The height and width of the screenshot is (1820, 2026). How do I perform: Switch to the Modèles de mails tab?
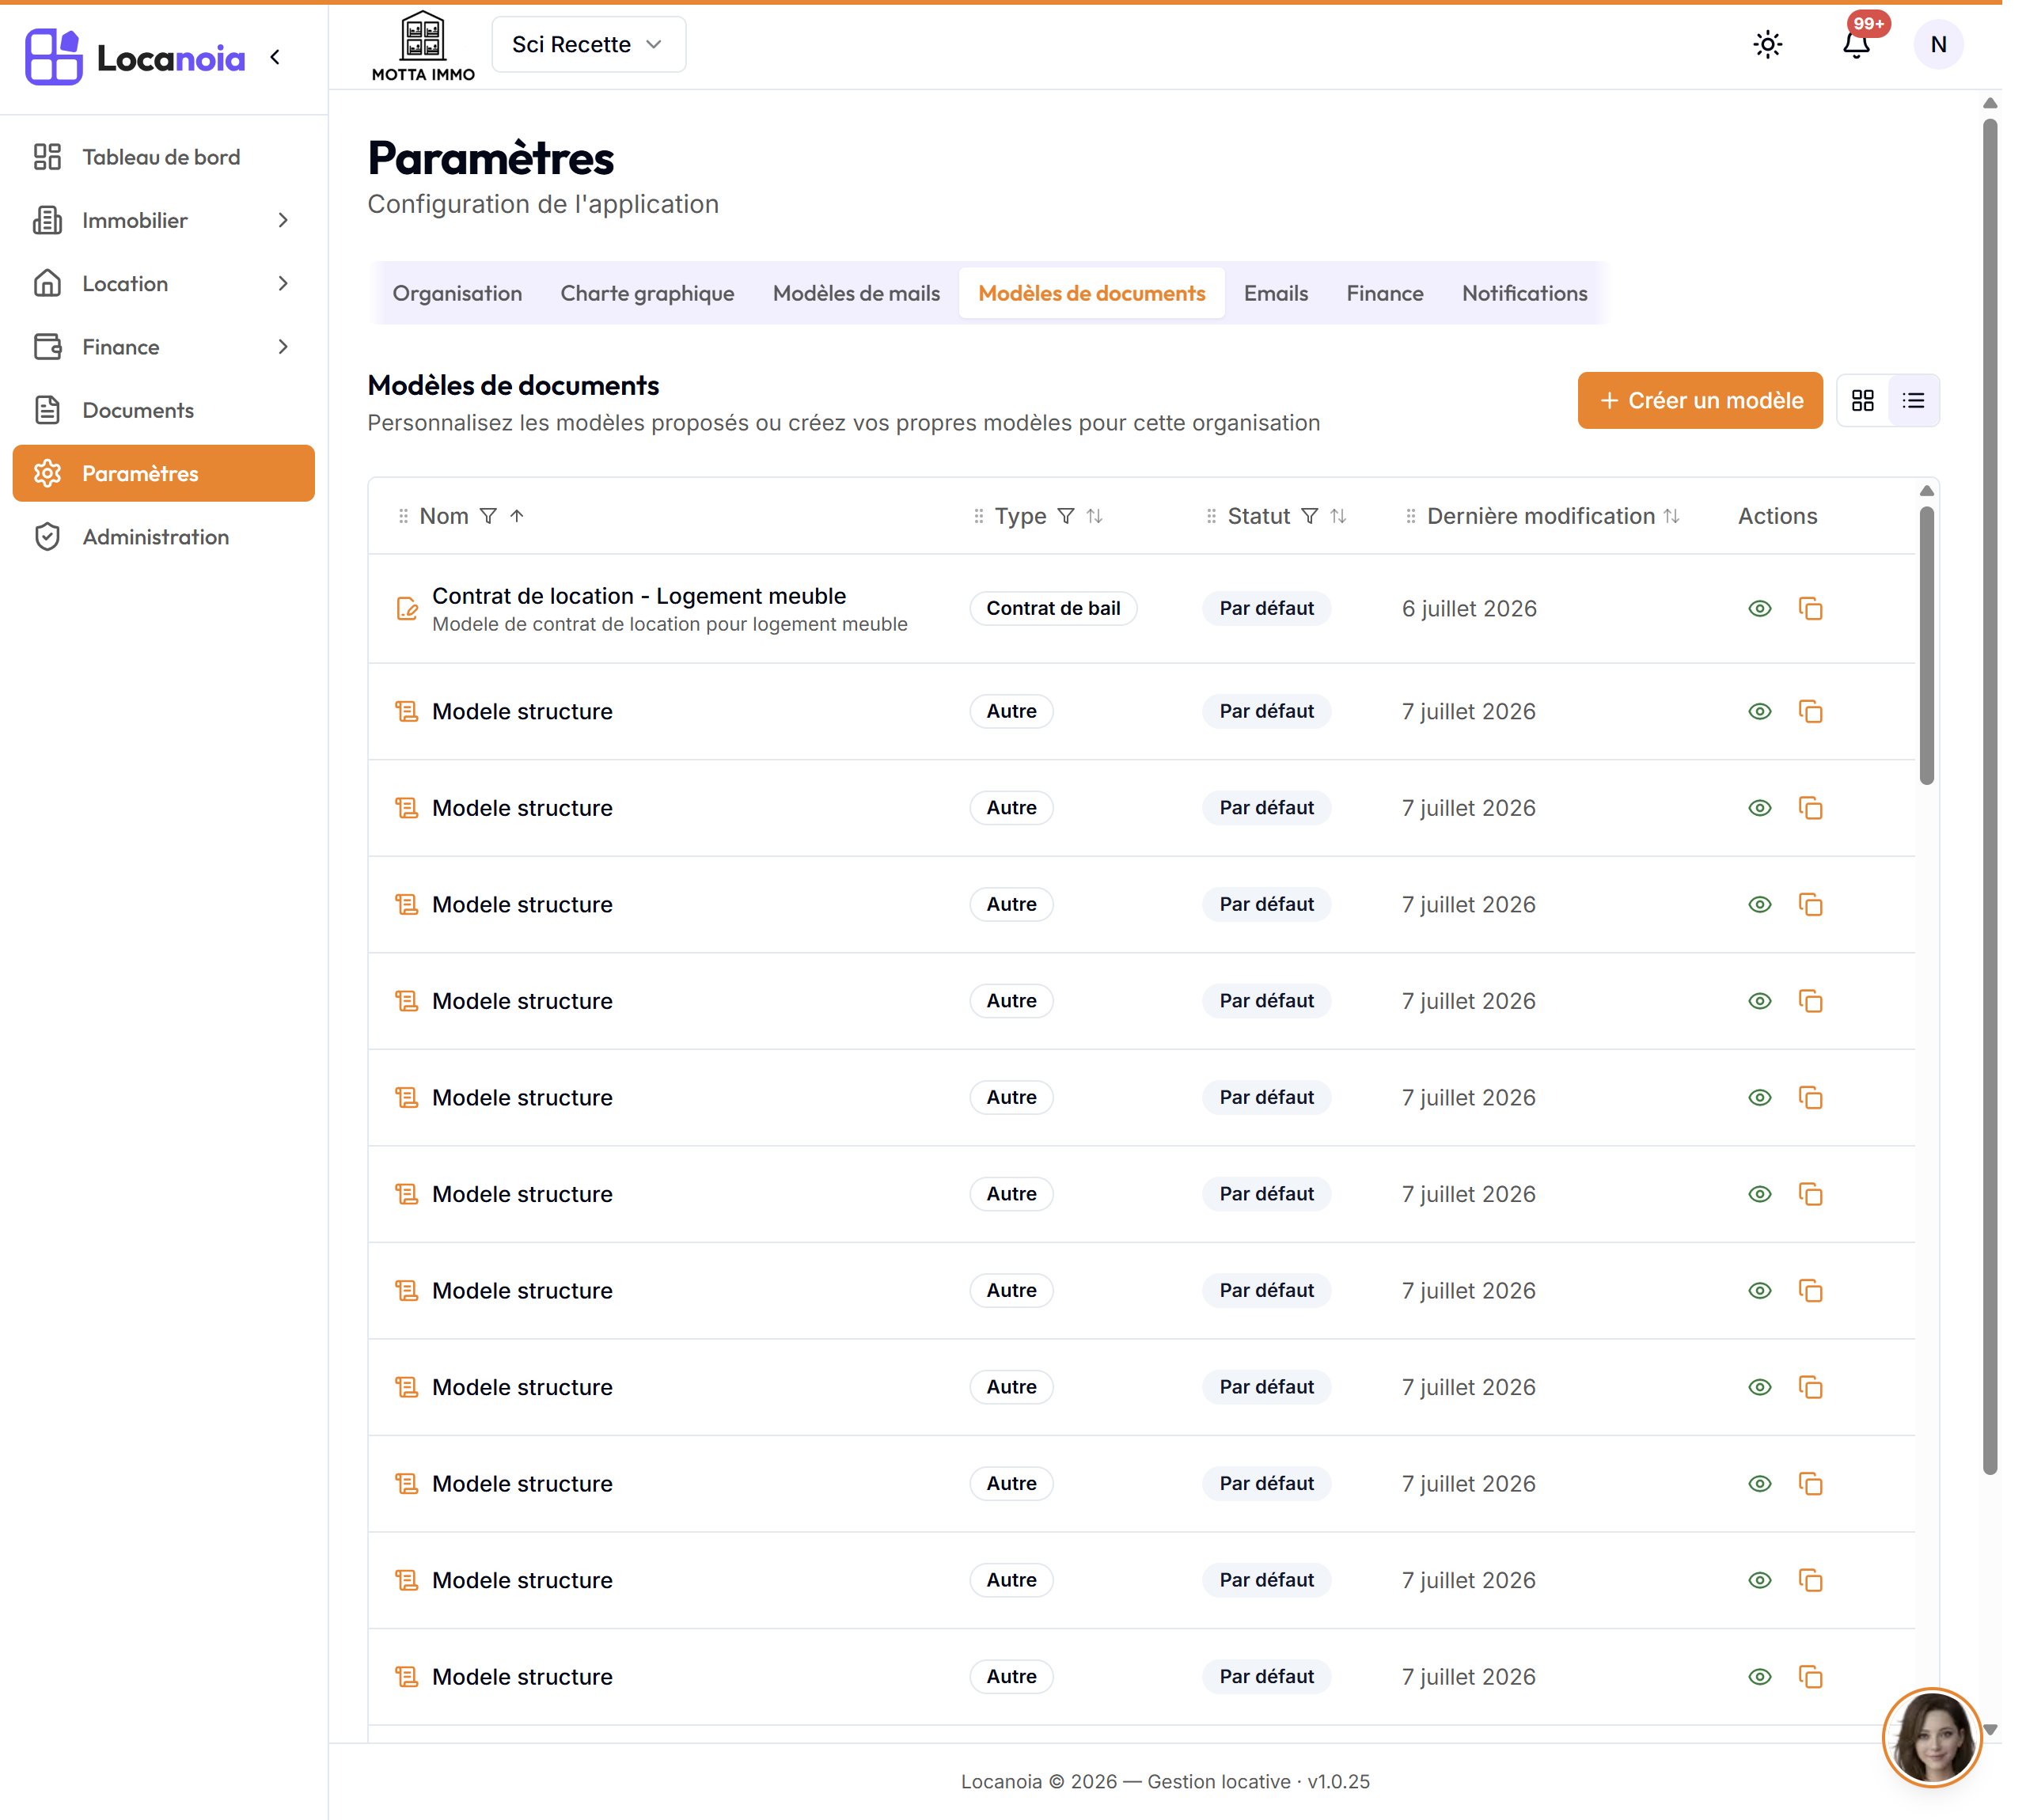pyautogui.click(x=856, y=293)
